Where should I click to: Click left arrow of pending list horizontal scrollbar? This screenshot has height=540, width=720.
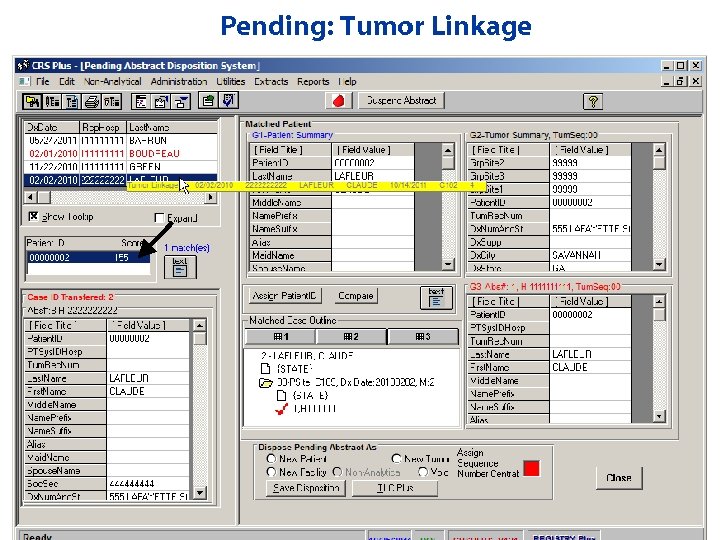coord(30,197)
